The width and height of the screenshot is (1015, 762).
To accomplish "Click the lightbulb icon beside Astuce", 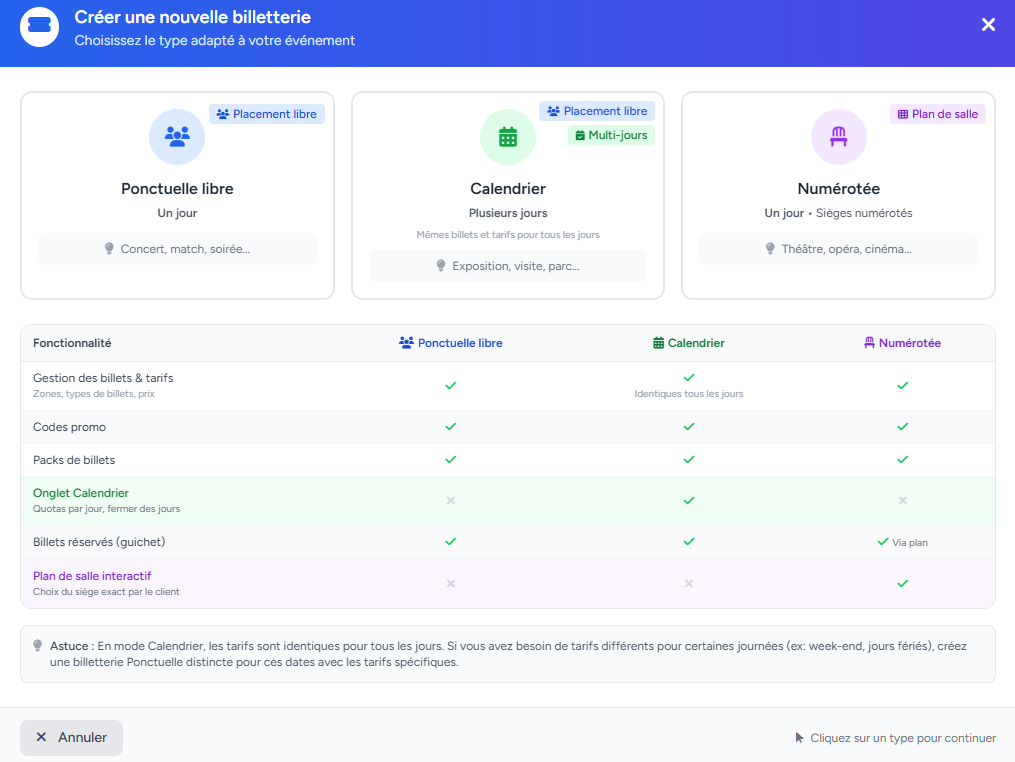I will [x=38, y=646].
